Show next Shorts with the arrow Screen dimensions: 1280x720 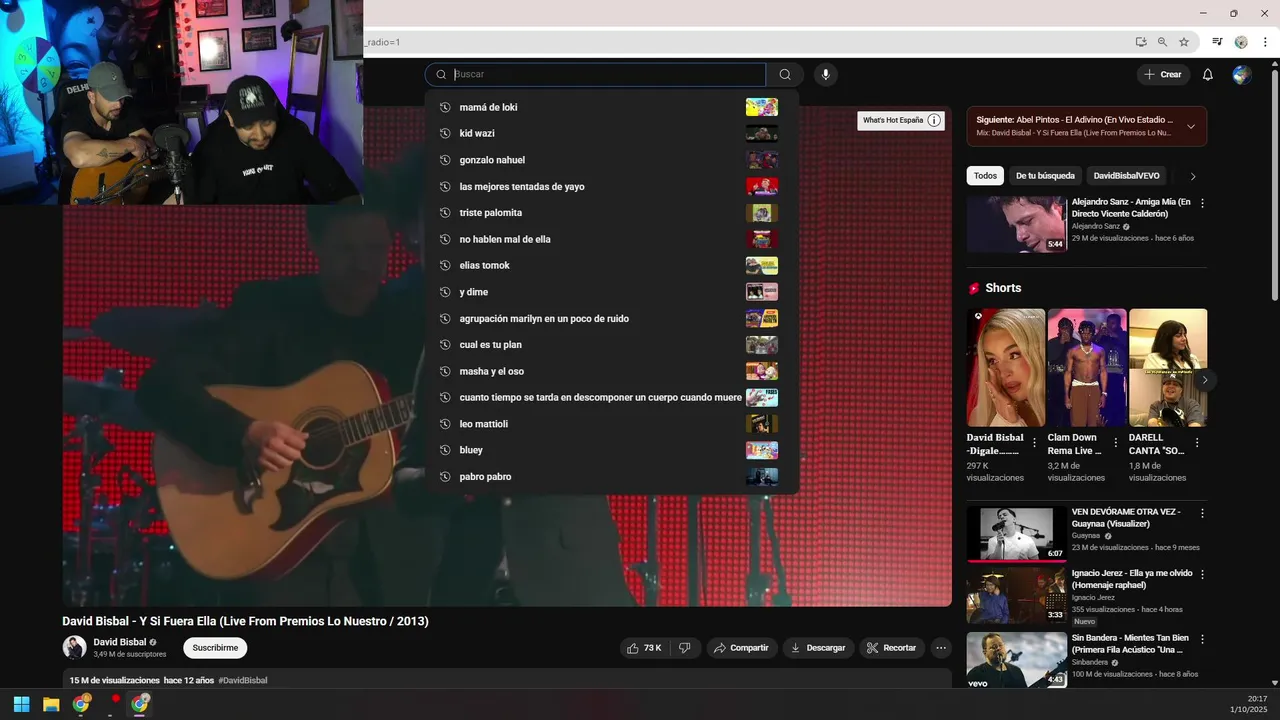[x=1205, y=380]
